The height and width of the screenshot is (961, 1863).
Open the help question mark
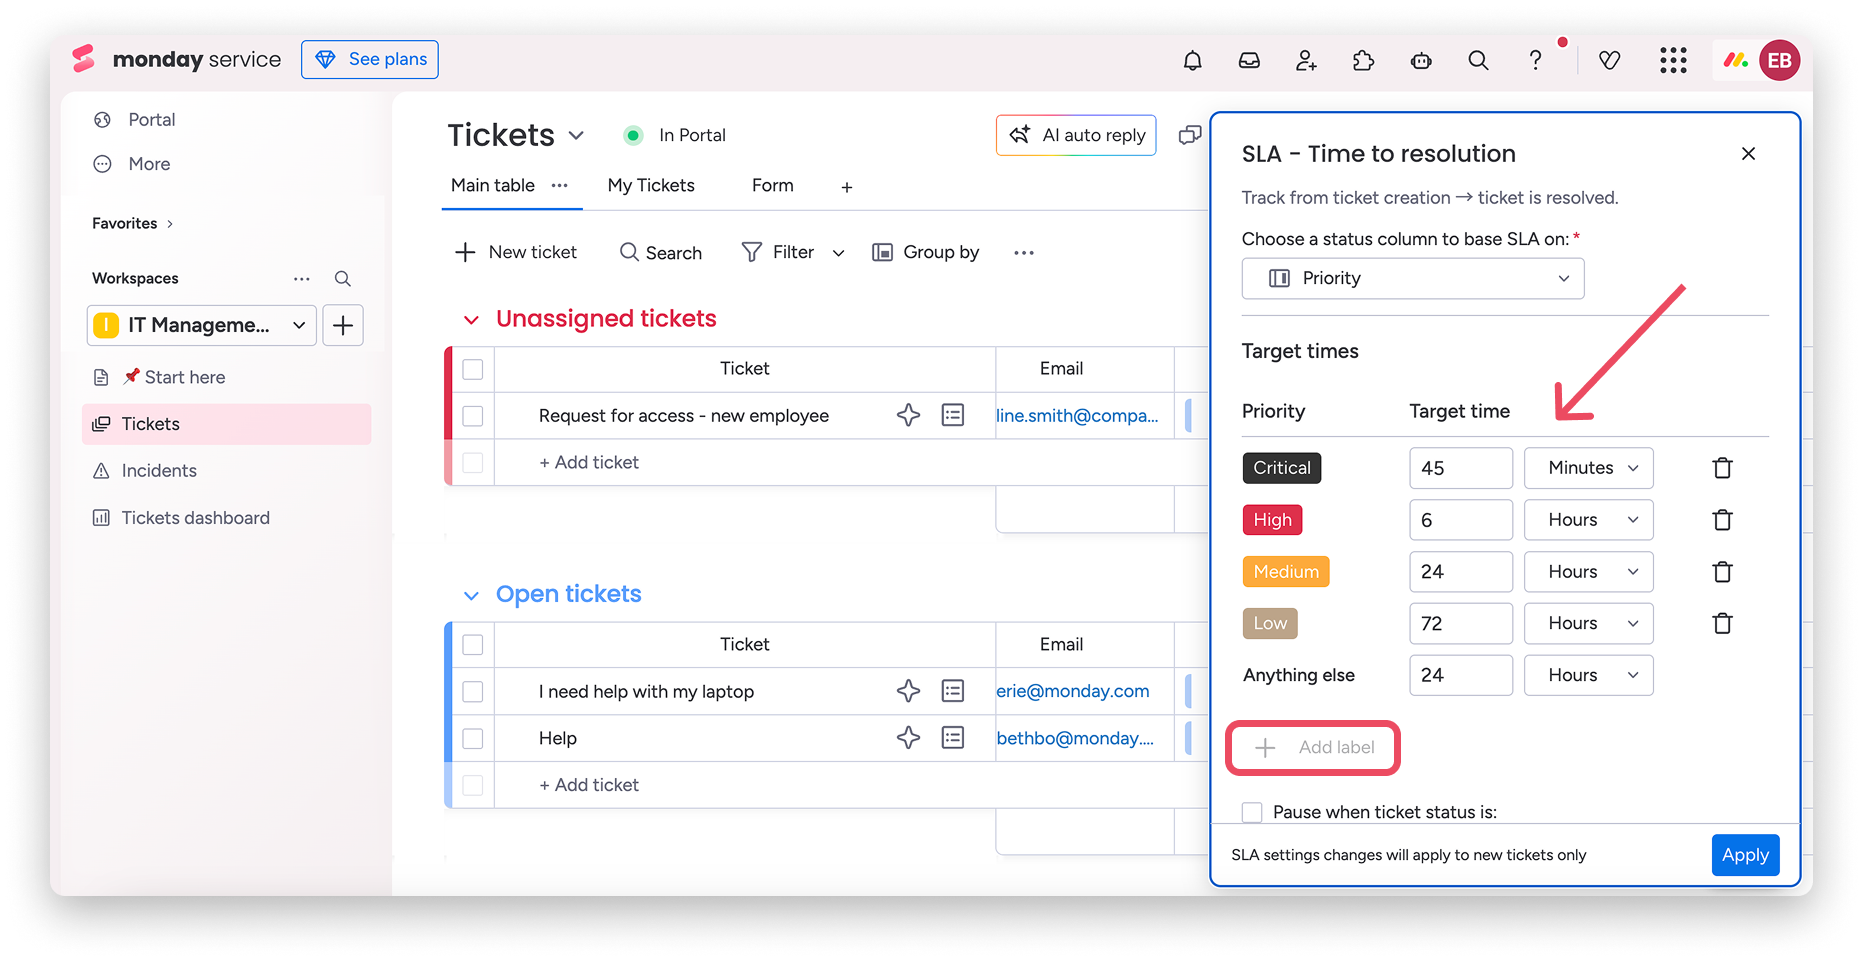pyautogui.click(x=1535, y=60)
